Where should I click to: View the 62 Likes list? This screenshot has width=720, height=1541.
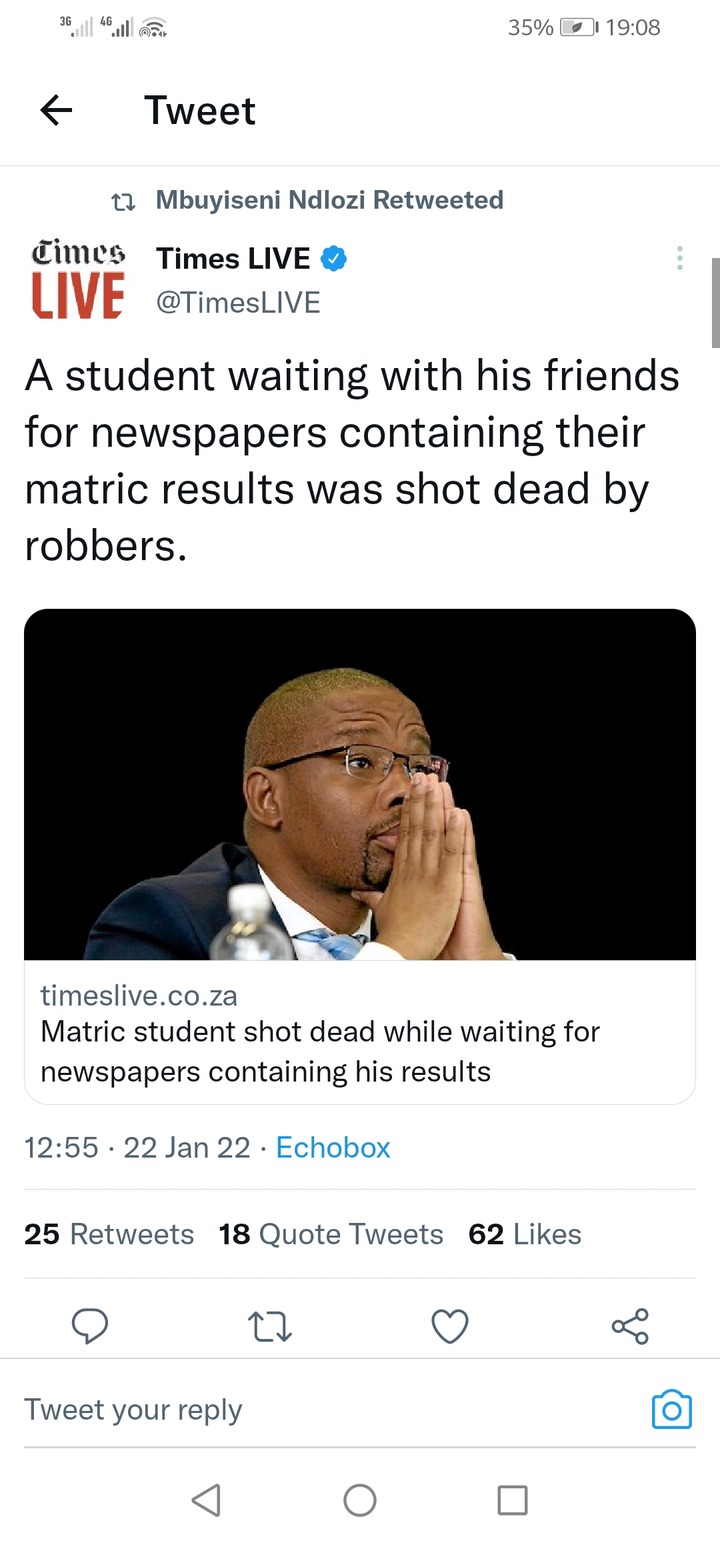coord(525,1234)
